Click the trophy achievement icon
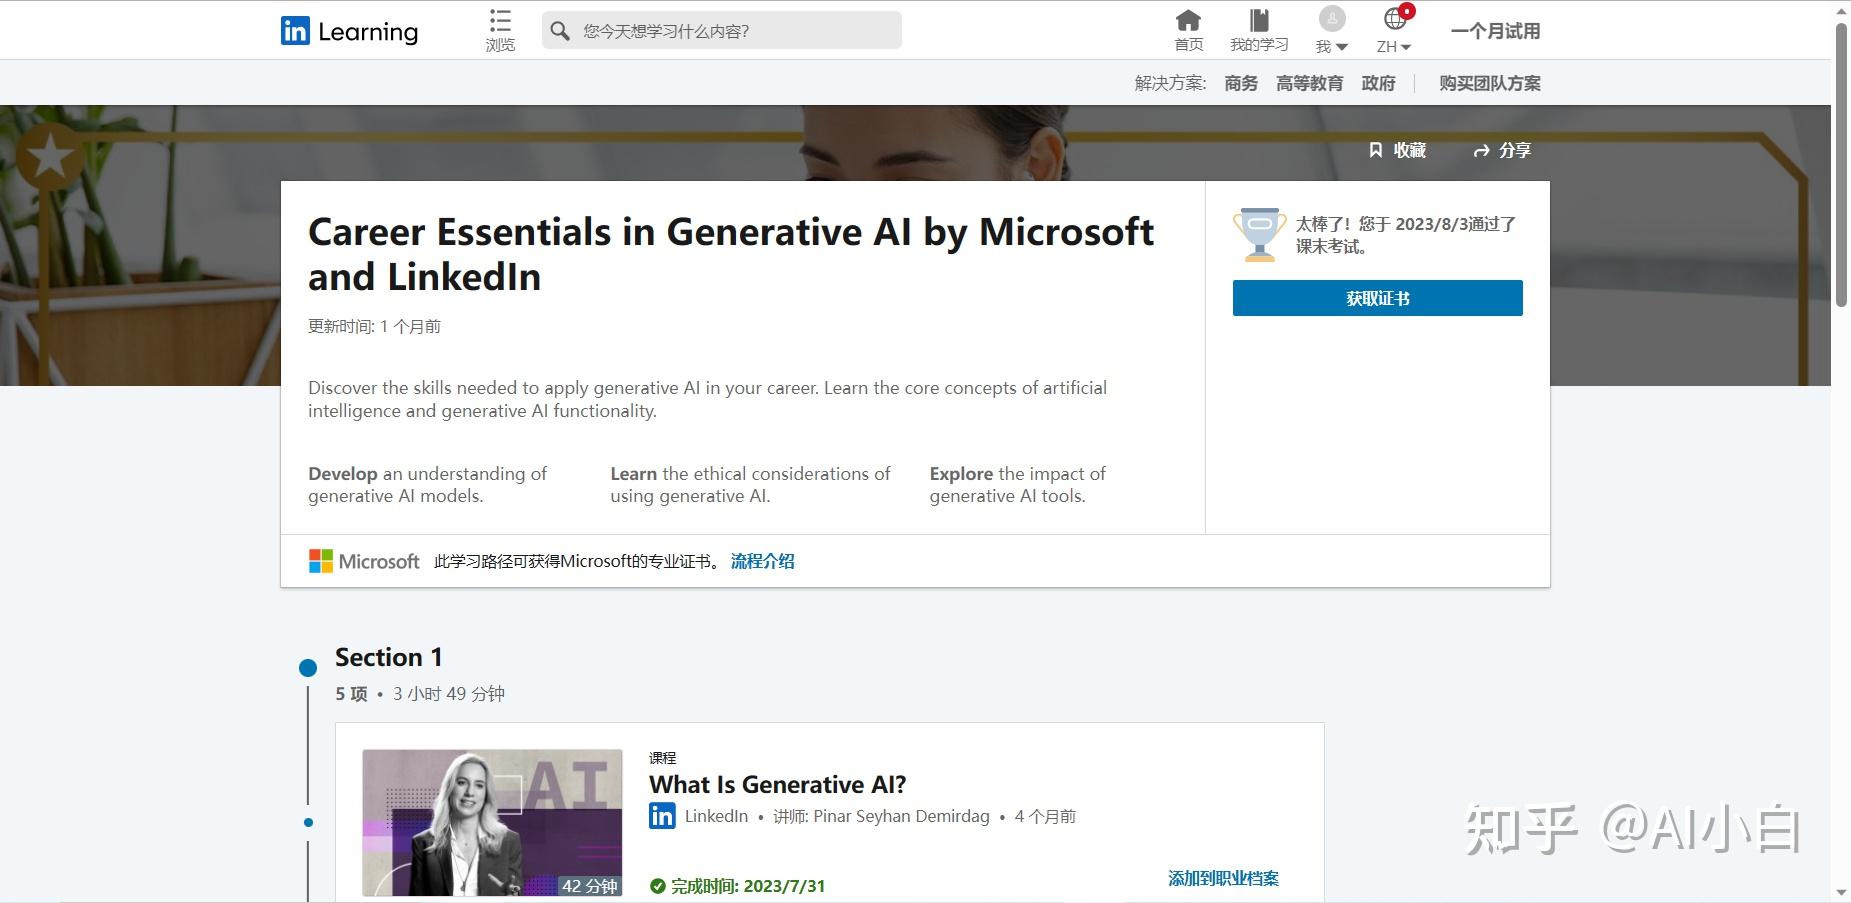This screenshot has width=1851, height=903. tap(1259, 232)
